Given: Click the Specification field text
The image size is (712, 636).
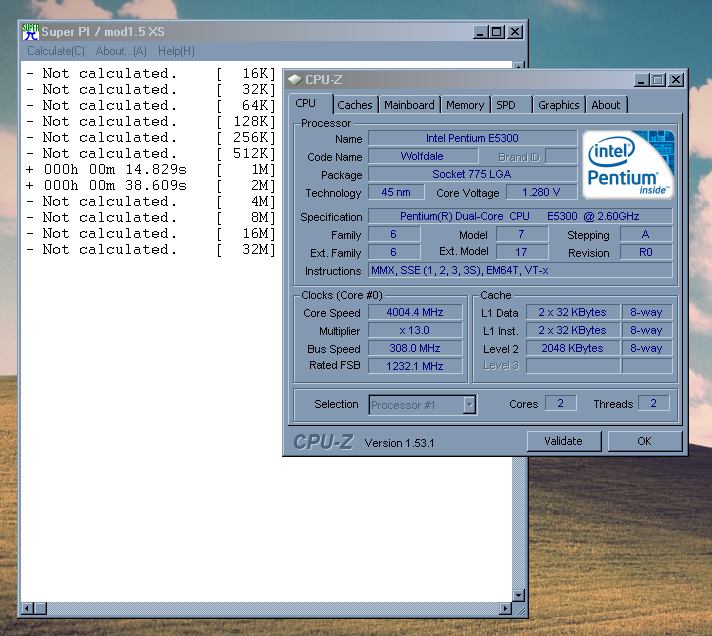Looking at the screenshot, I should pyautogui.click(x=520, y=216).
